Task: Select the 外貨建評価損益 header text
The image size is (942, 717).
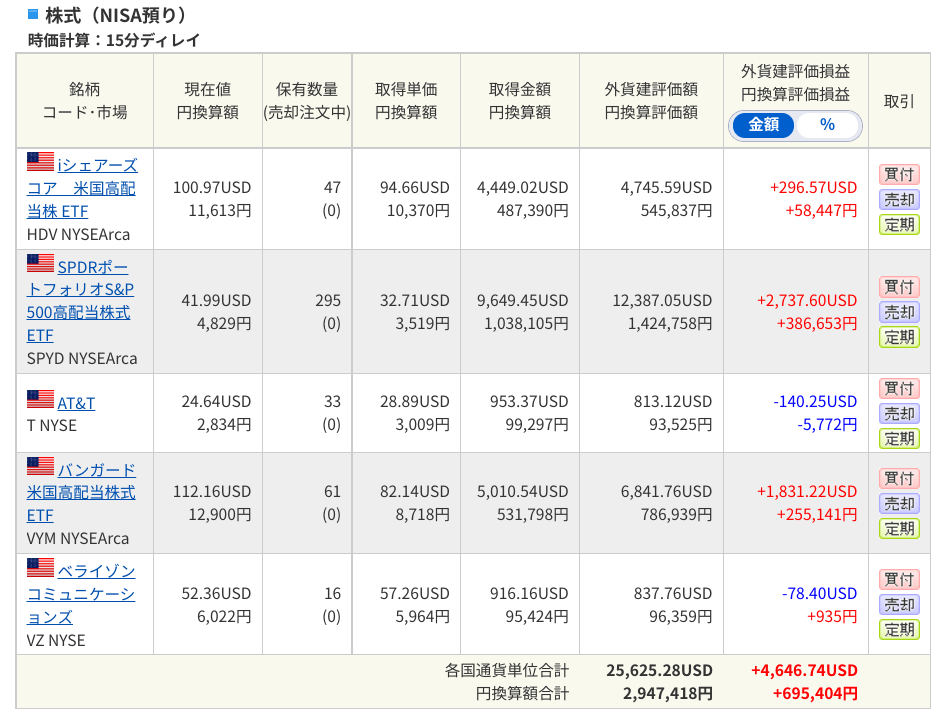Action: click(x=795, y=72)
